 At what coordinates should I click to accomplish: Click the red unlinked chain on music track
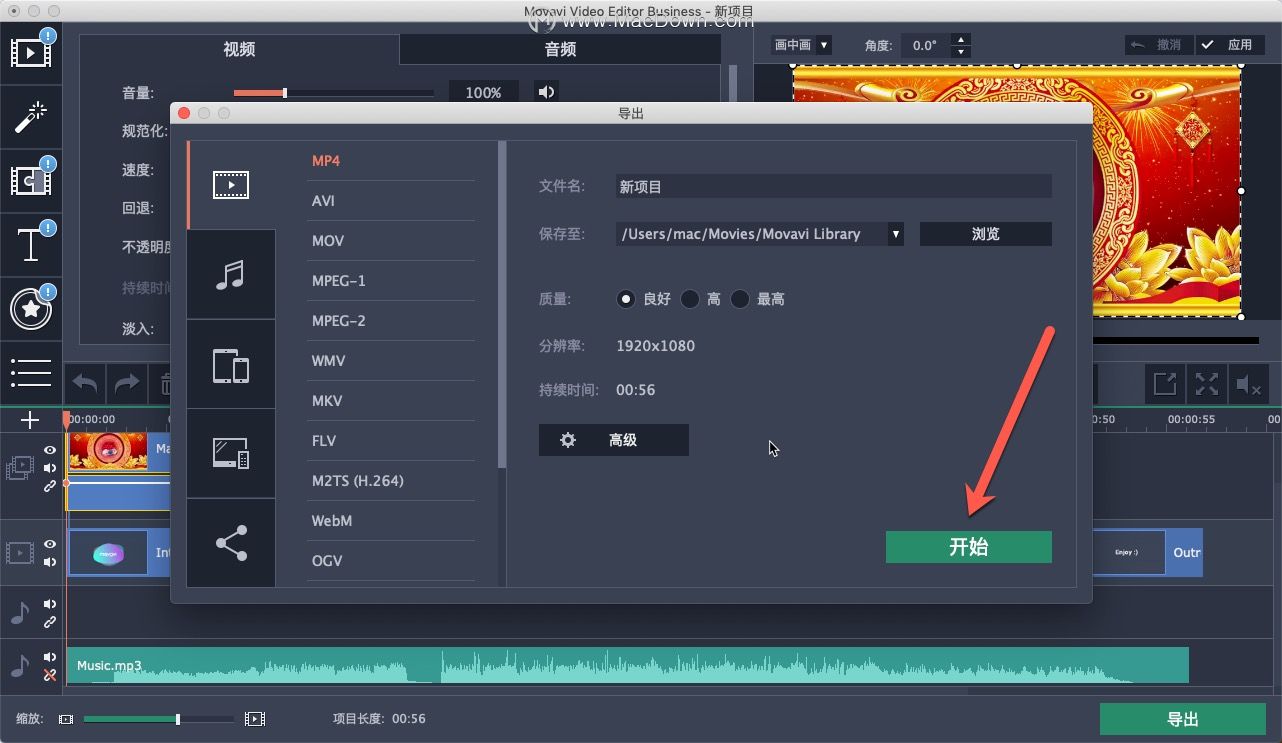click(x=50, y=676)
